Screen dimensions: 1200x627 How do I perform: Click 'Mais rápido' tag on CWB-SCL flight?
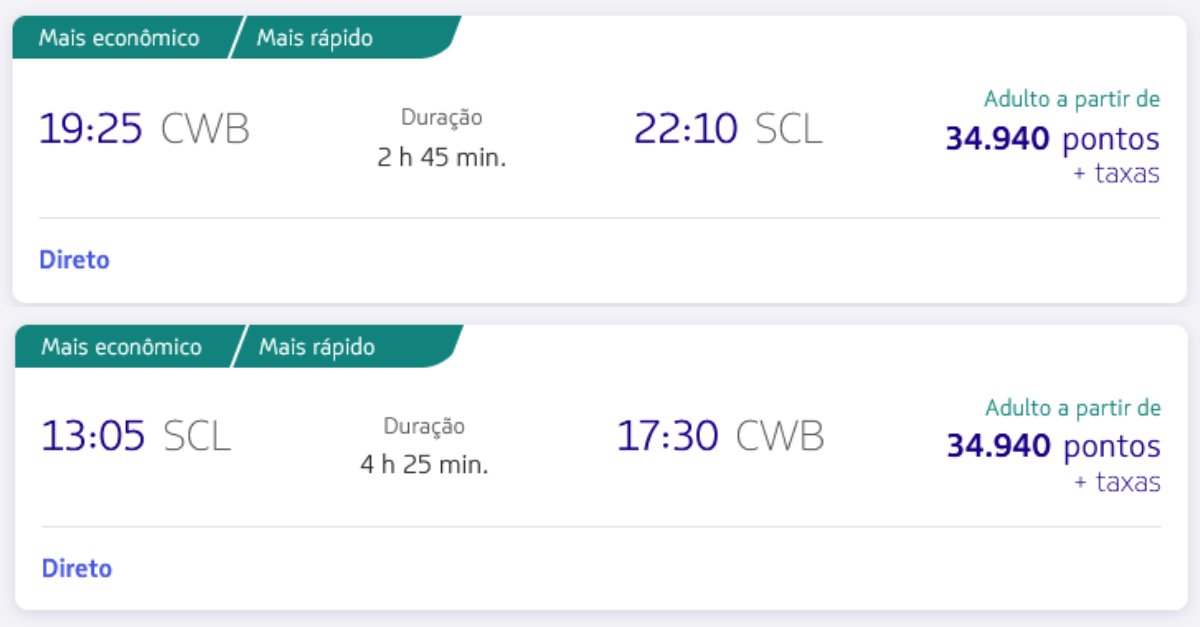(315, 38)
